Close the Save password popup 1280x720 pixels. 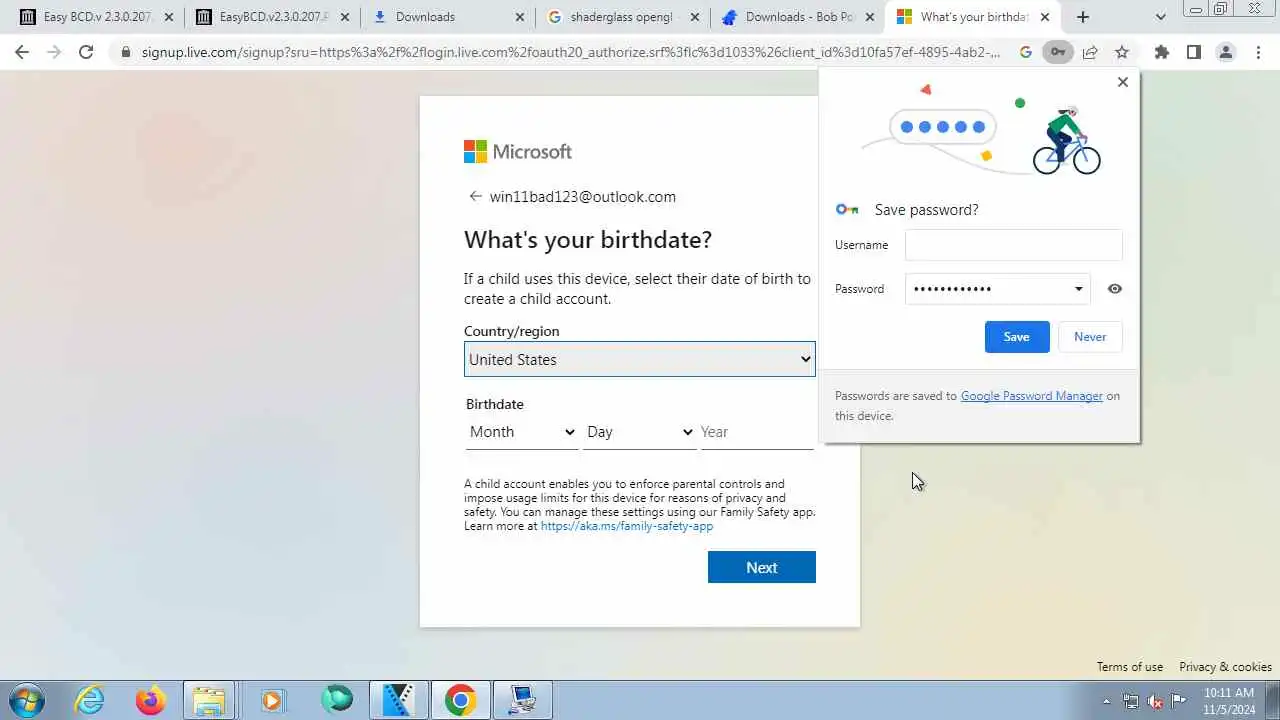pyautogui.click(x=1122, y=82)
